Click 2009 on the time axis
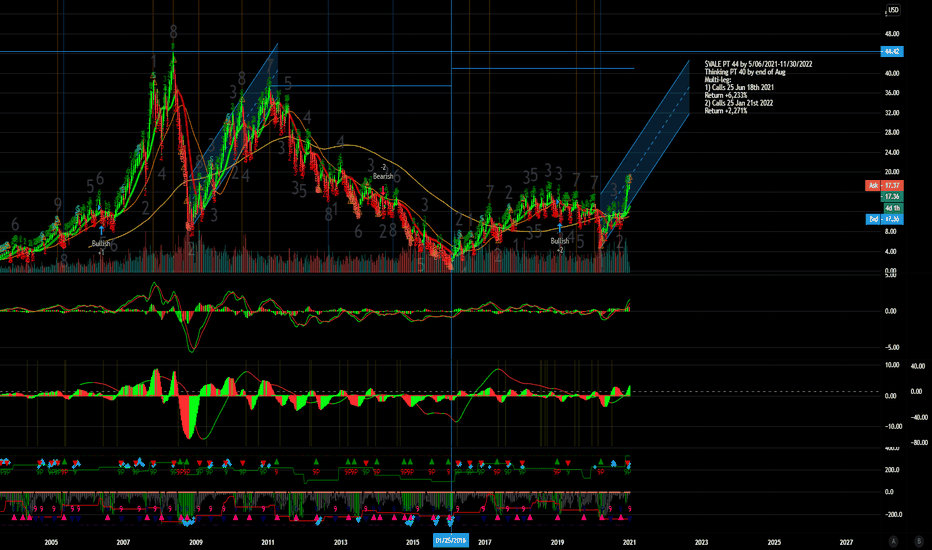Viewport: 932px width, 550px height. (x=196, y=542)
